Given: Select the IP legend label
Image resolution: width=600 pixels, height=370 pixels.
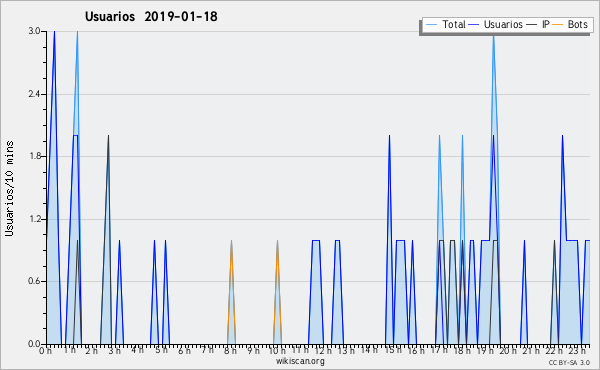Looking at the screenshot, I should click(x=546, y=24).
